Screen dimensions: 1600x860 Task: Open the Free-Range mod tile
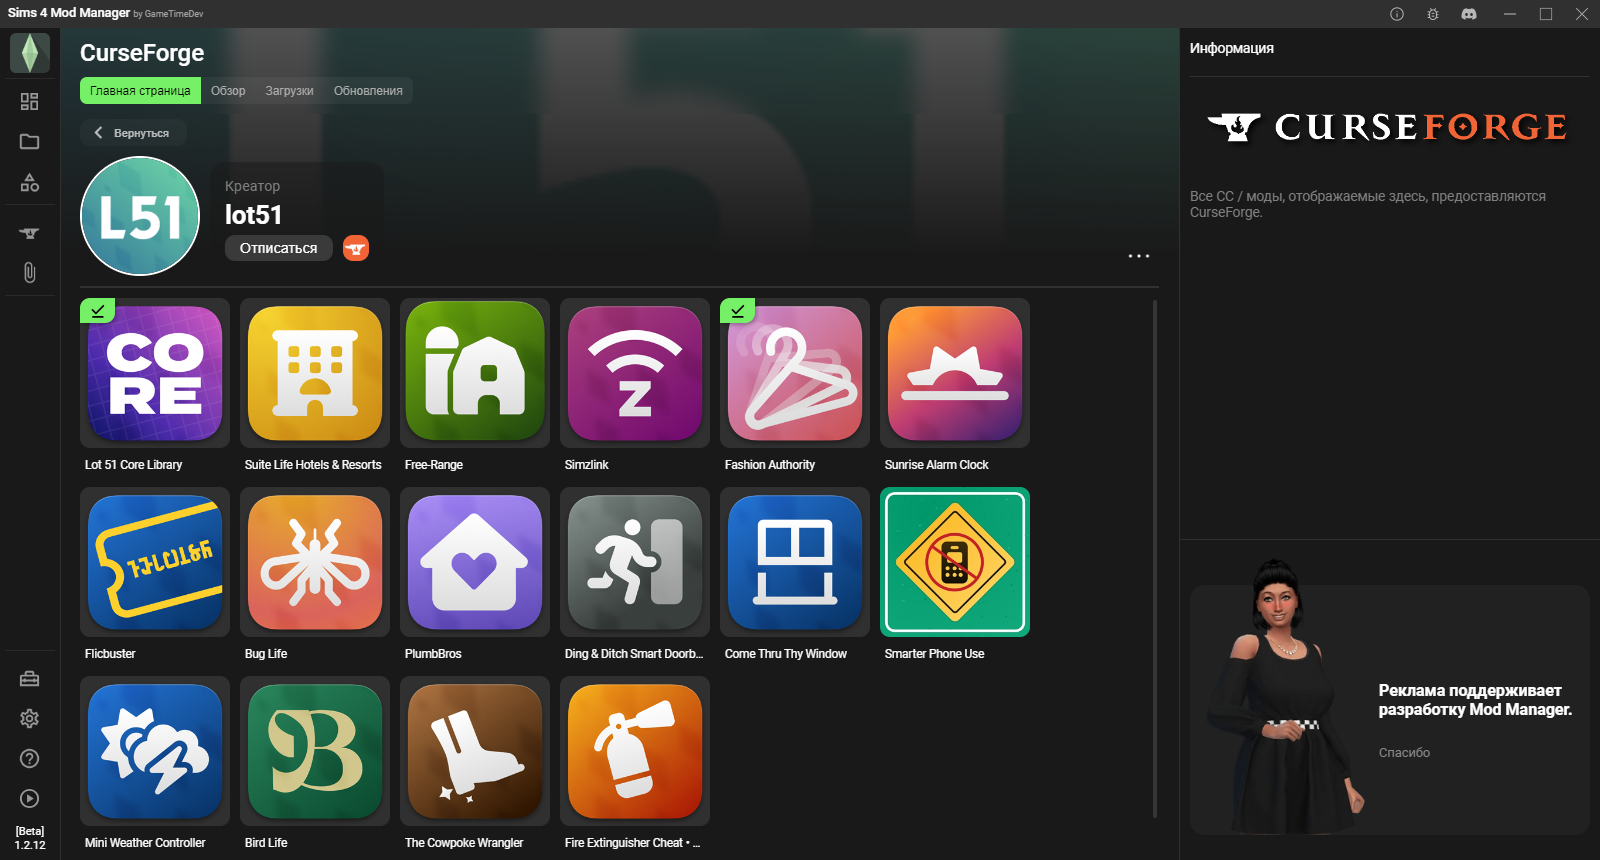tap(475, 373)
